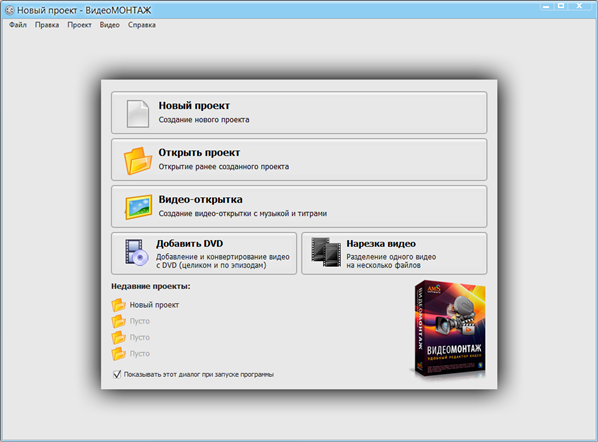Screen dimensions: 598x442
Task: Create a project with Новый проект button
Action: tap(299, 113)
